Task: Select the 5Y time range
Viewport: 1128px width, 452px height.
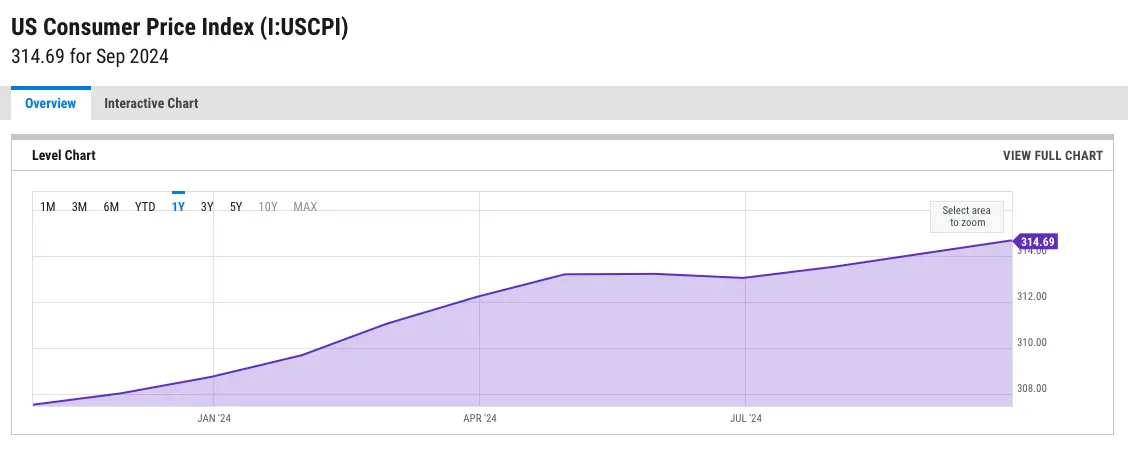Action: pyautogui.click(x=236, y=207)
